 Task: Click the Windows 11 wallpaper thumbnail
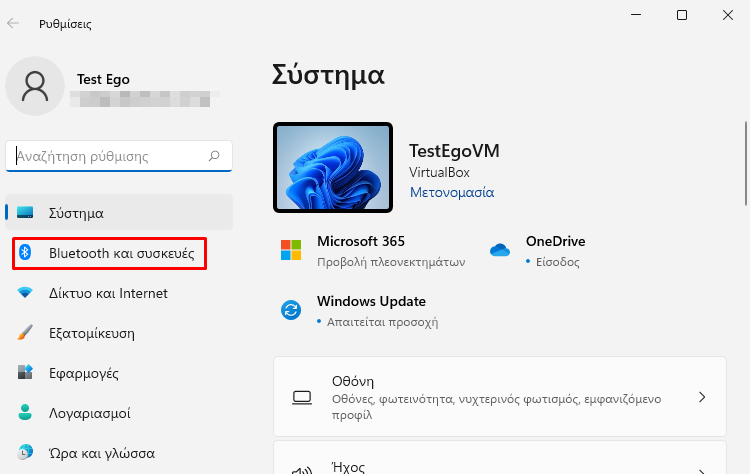333,167
